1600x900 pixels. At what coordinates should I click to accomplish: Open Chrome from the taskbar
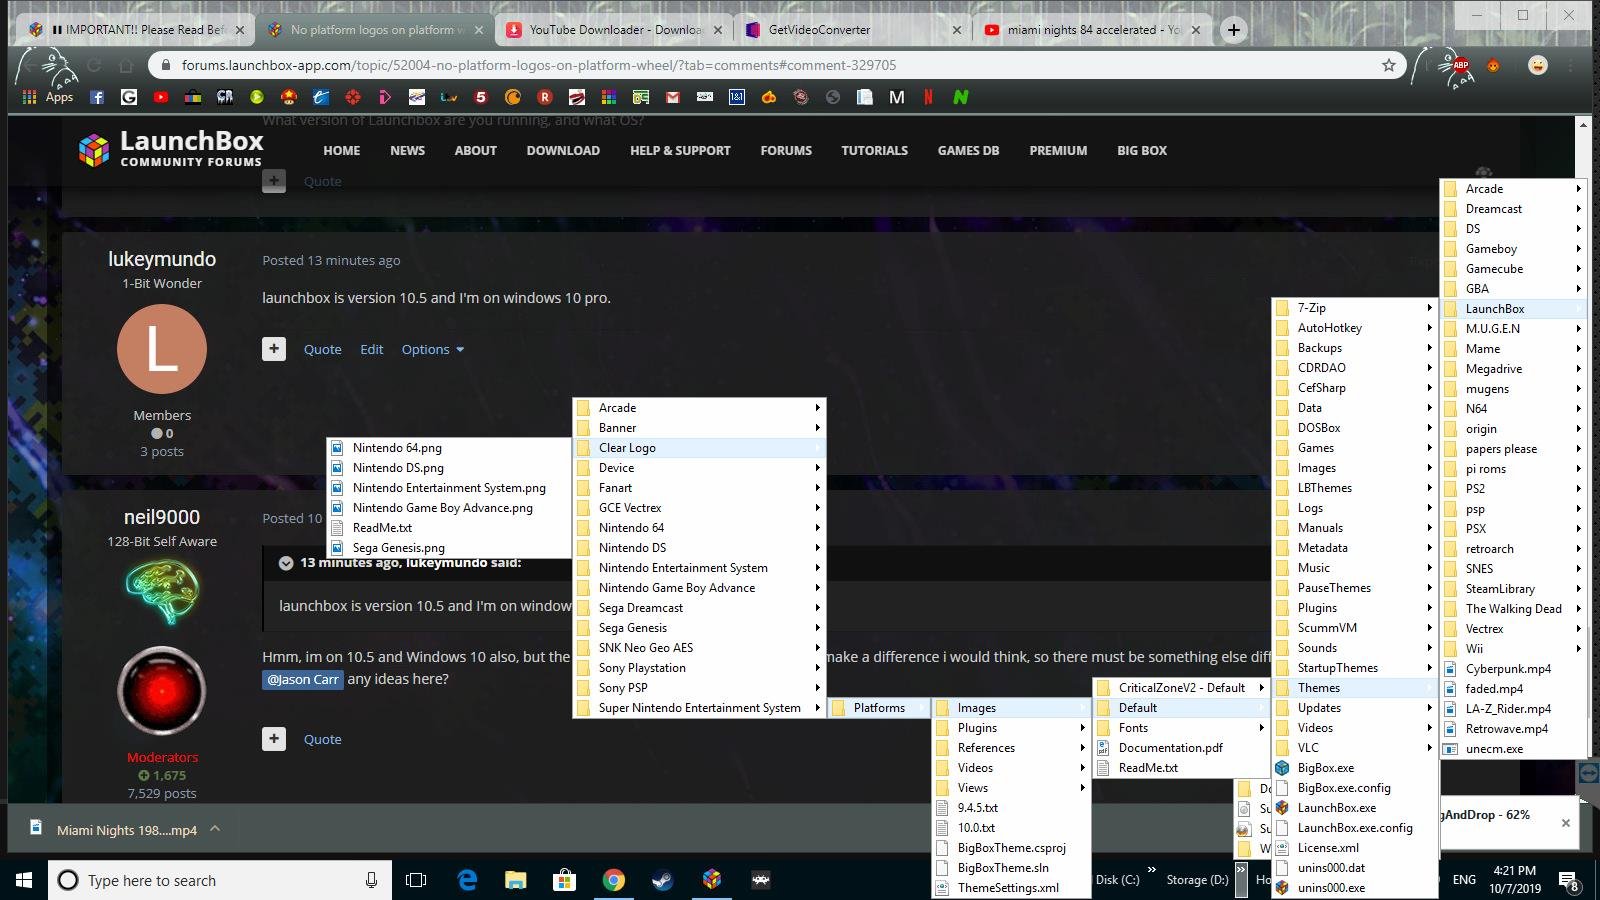(x=614, y=880)
